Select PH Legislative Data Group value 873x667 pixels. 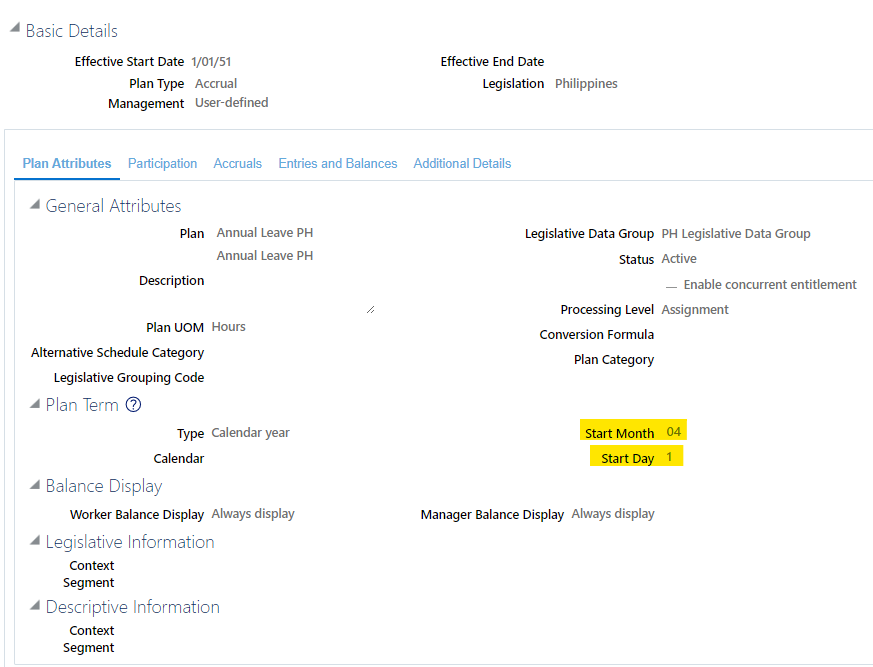click(x=736, y=234)
